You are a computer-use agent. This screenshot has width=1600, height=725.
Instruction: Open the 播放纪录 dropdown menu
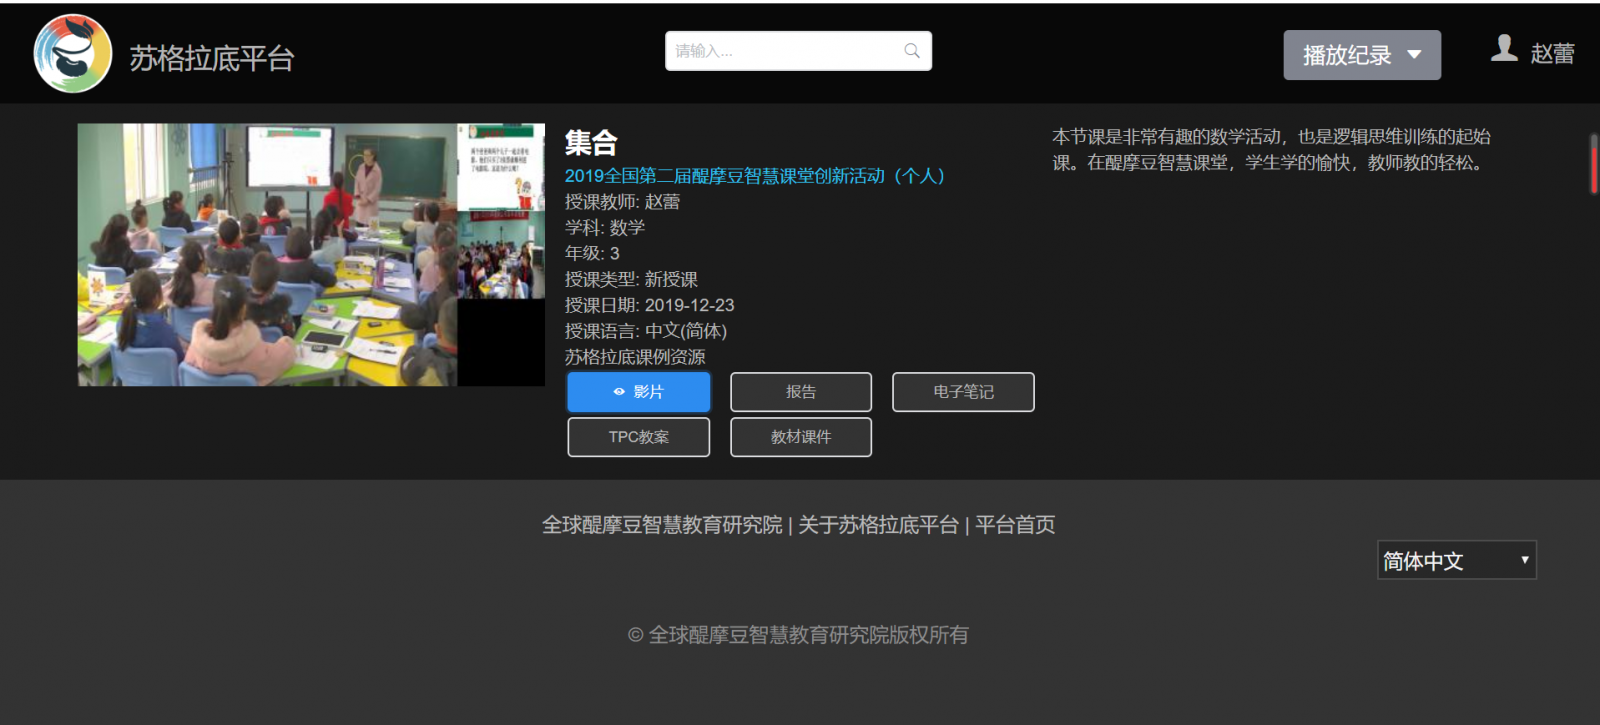[x=1361, y=55]
